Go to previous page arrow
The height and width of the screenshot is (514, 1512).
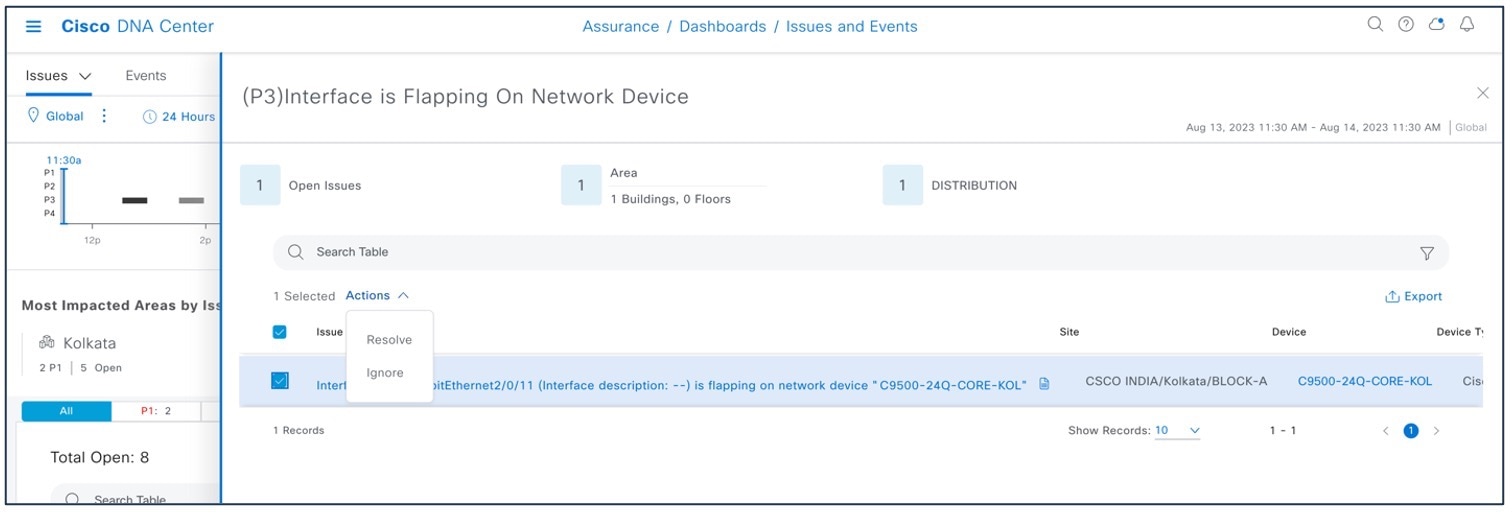pos(1386,431)
